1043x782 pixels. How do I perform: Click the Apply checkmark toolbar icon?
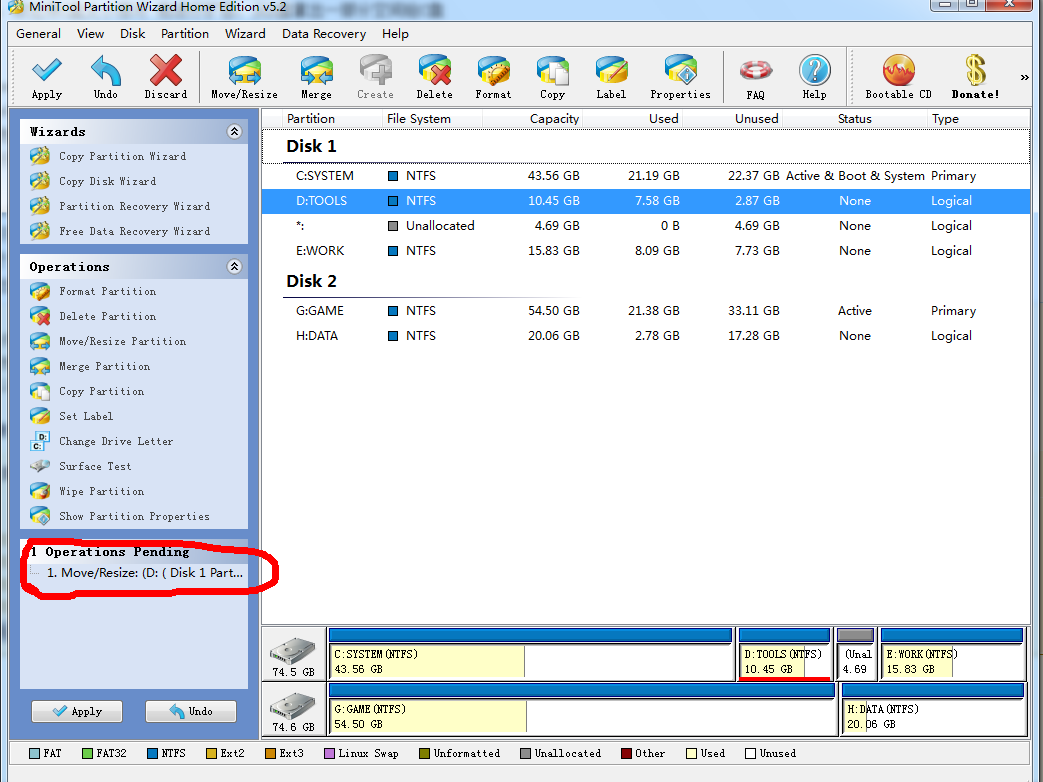(47, 76)
